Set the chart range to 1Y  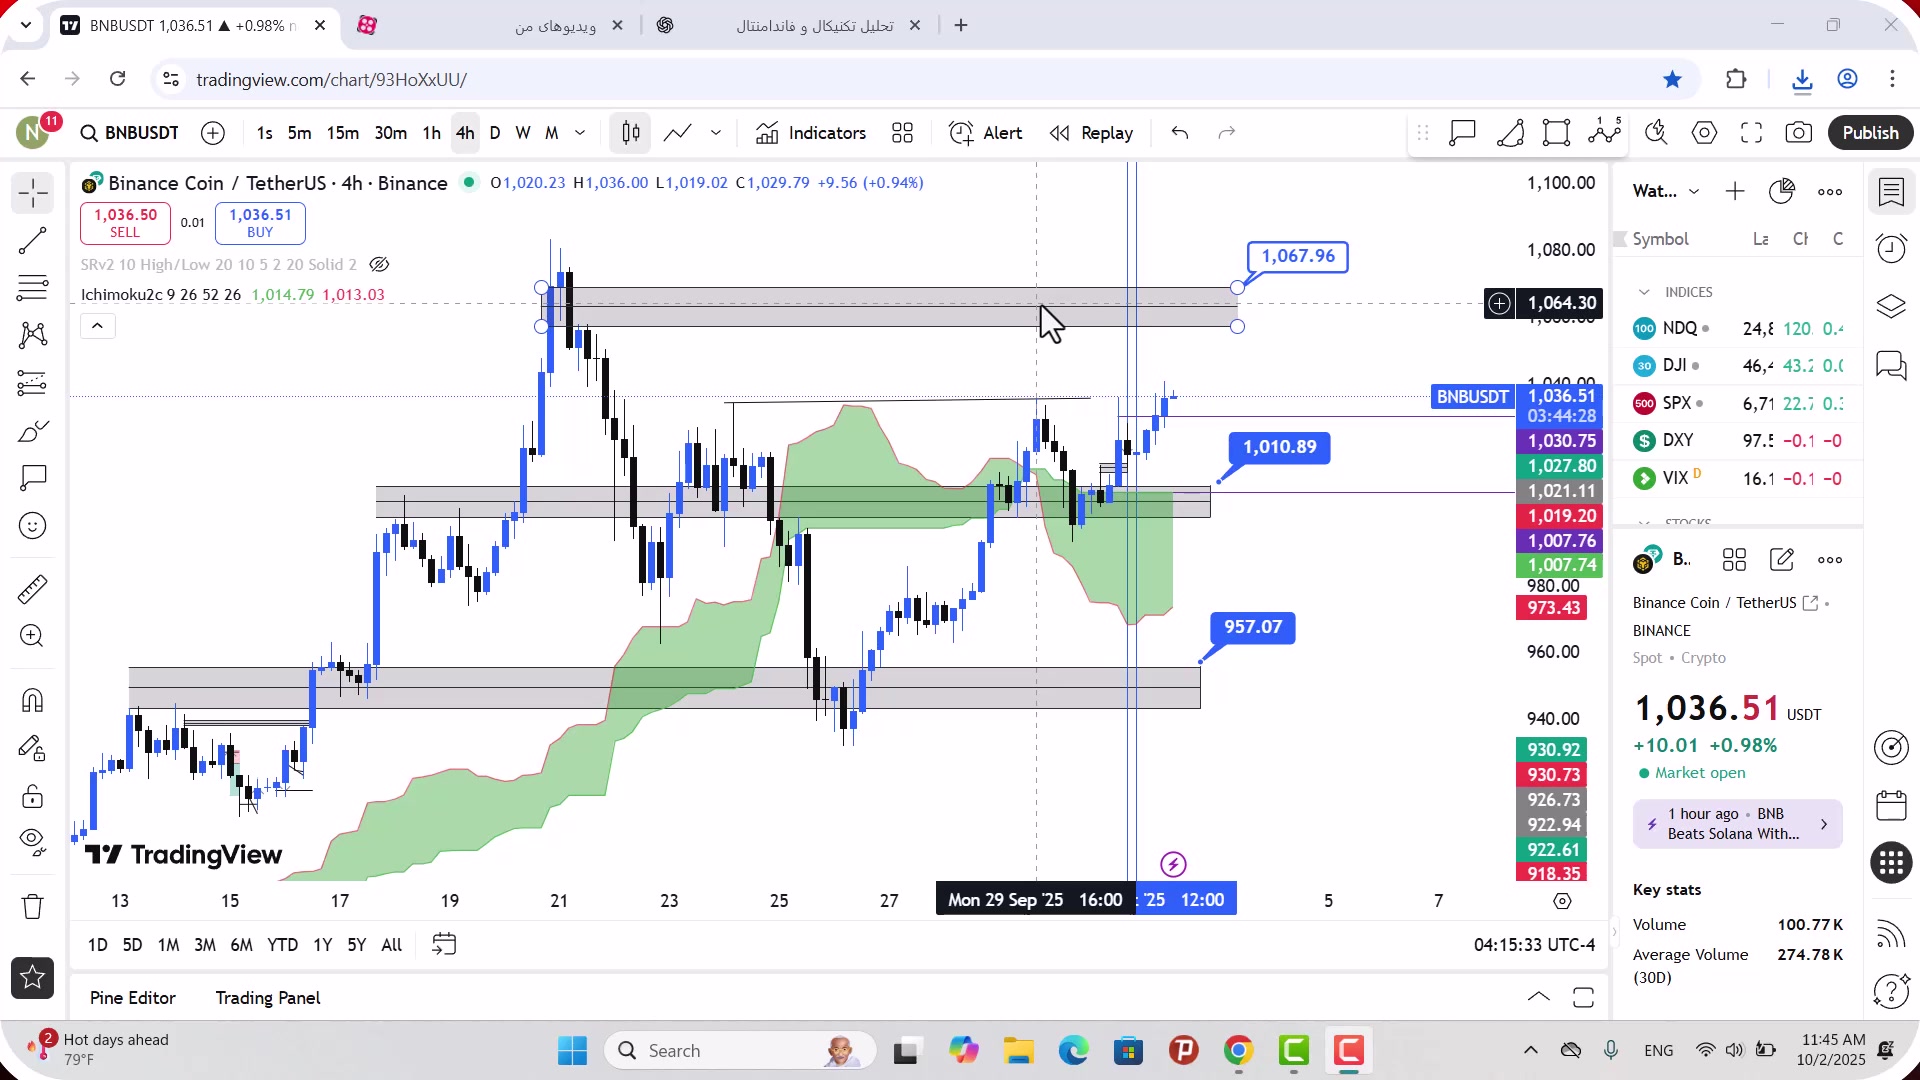pos(322,945)
